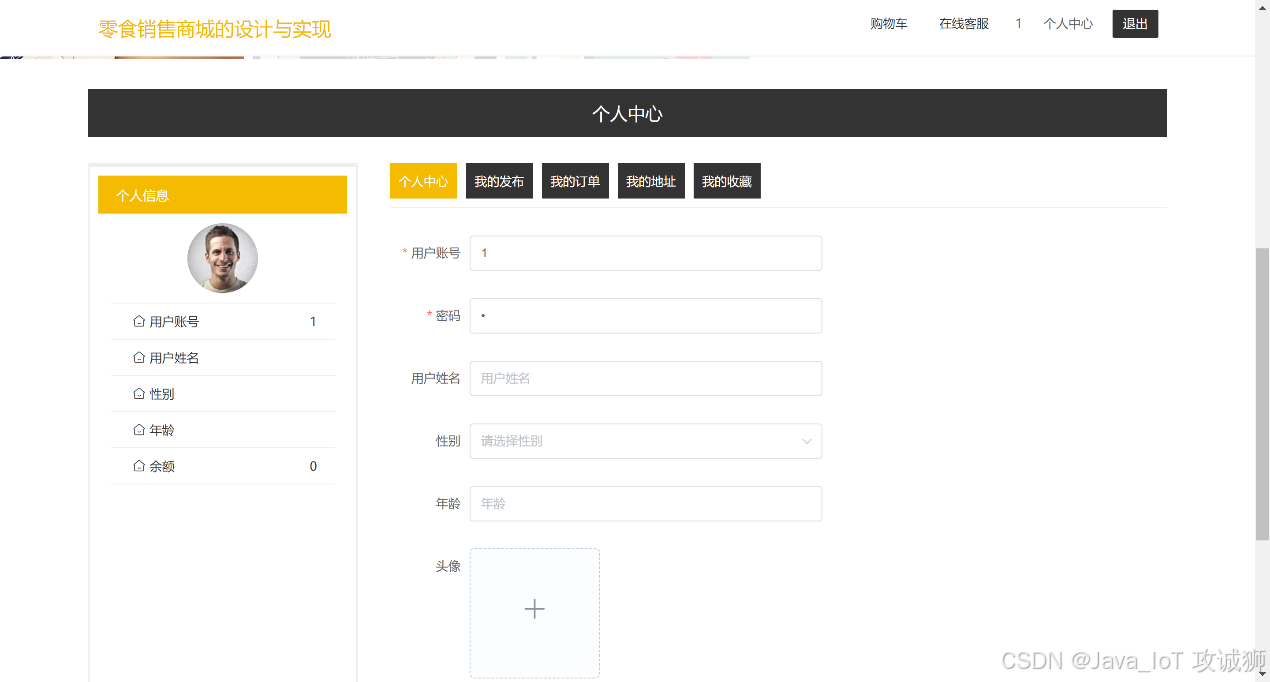This screenshot has height=682, width=1270.
Task: Click the home icon beside 用户账号 in sidebar
Action: click(139, 321)
